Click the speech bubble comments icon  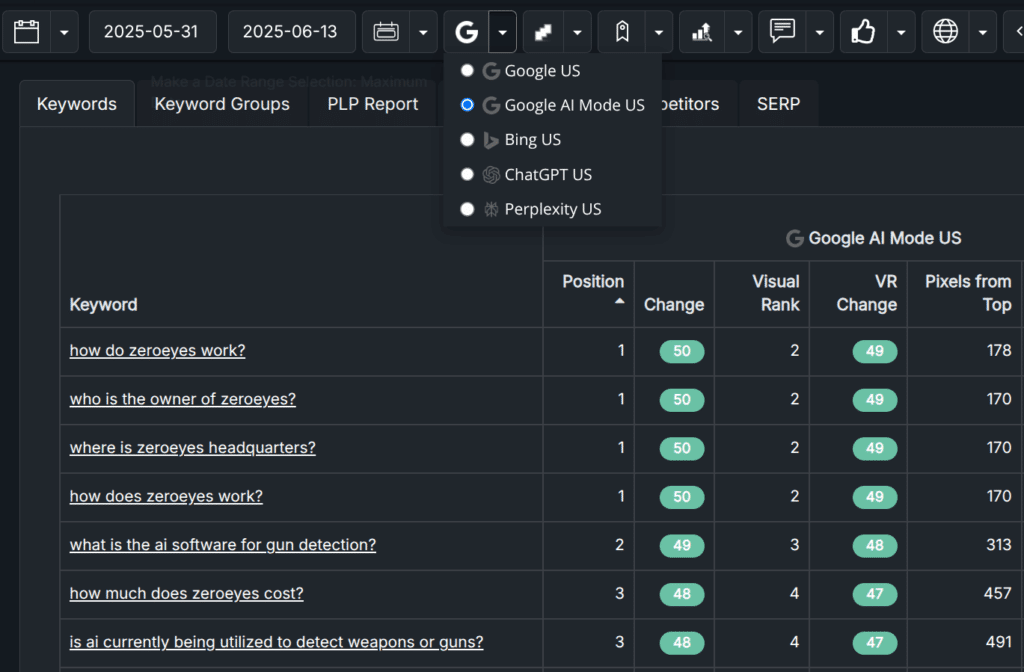[783, 32]
